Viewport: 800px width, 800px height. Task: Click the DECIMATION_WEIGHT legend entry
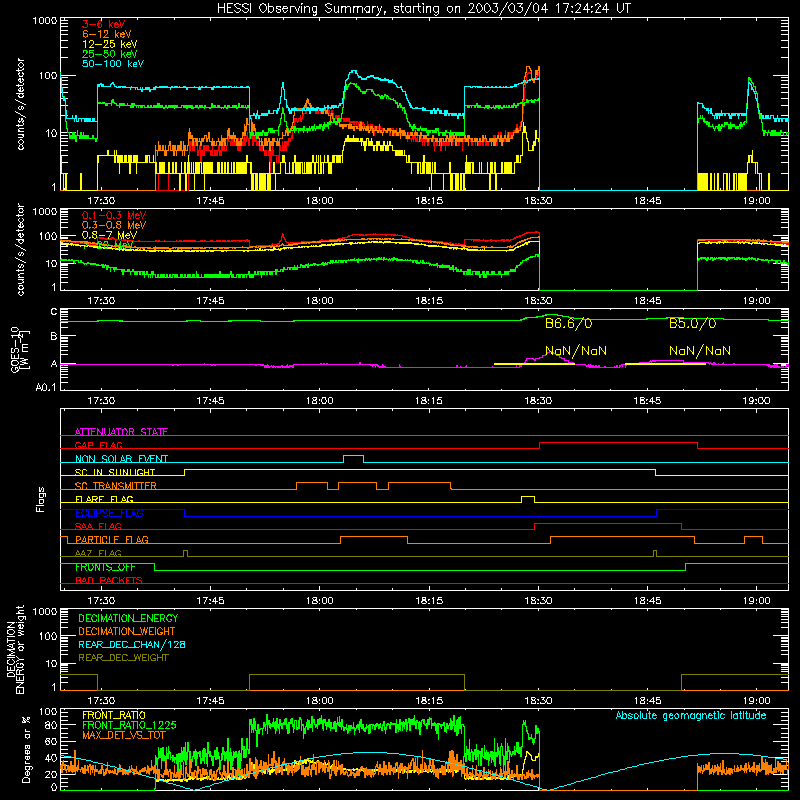[x=127, y=632]
